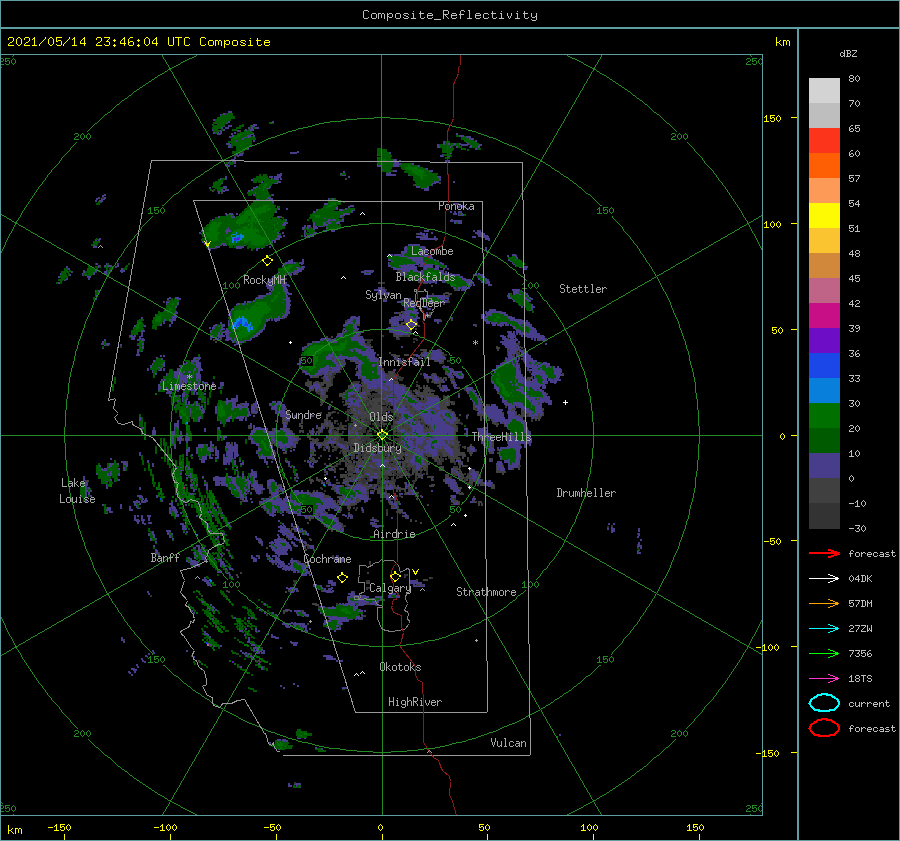Click the Strathmore label
The height and width of the screenshot is (841, 900).
(x=486, y=592)
